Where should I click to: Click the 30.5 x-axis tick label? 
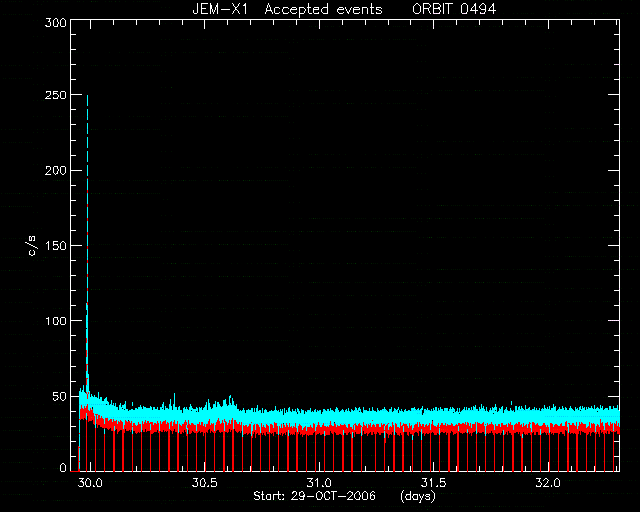204,483
